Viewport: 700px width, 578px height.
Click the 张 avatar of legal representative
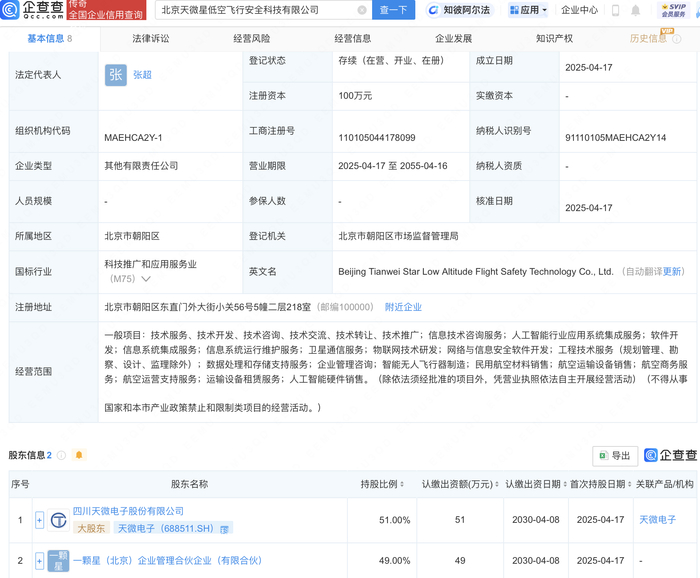coord(116,75)
